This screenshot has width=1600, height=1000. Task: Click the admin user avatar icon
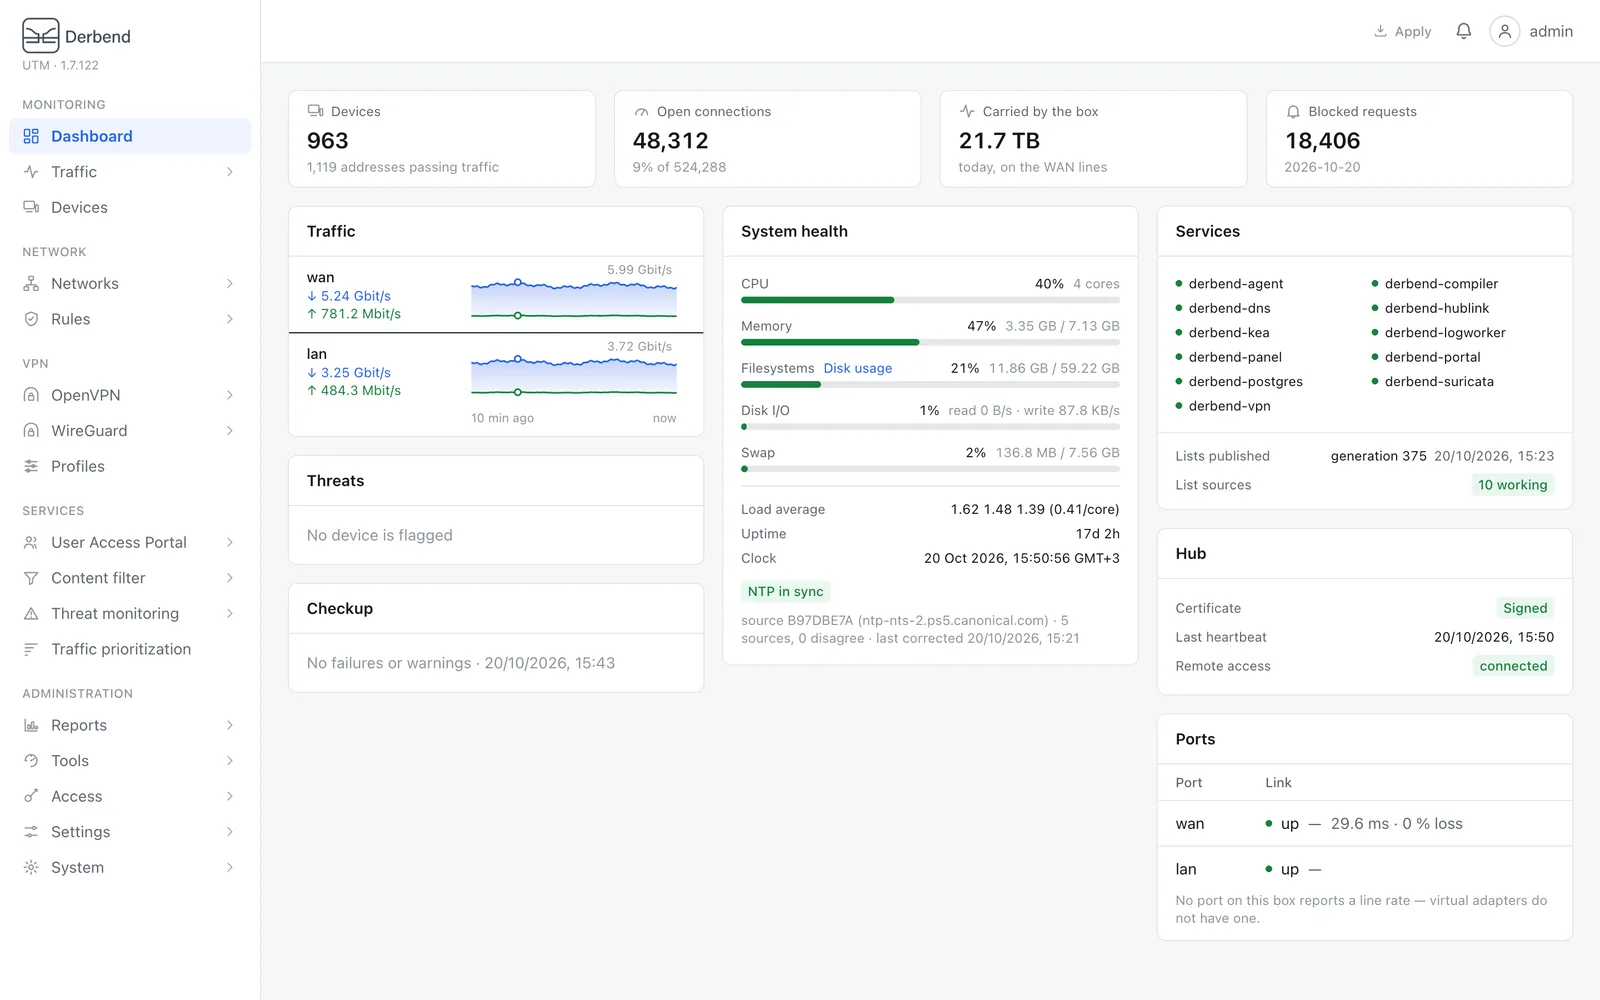coord(1504,31)
